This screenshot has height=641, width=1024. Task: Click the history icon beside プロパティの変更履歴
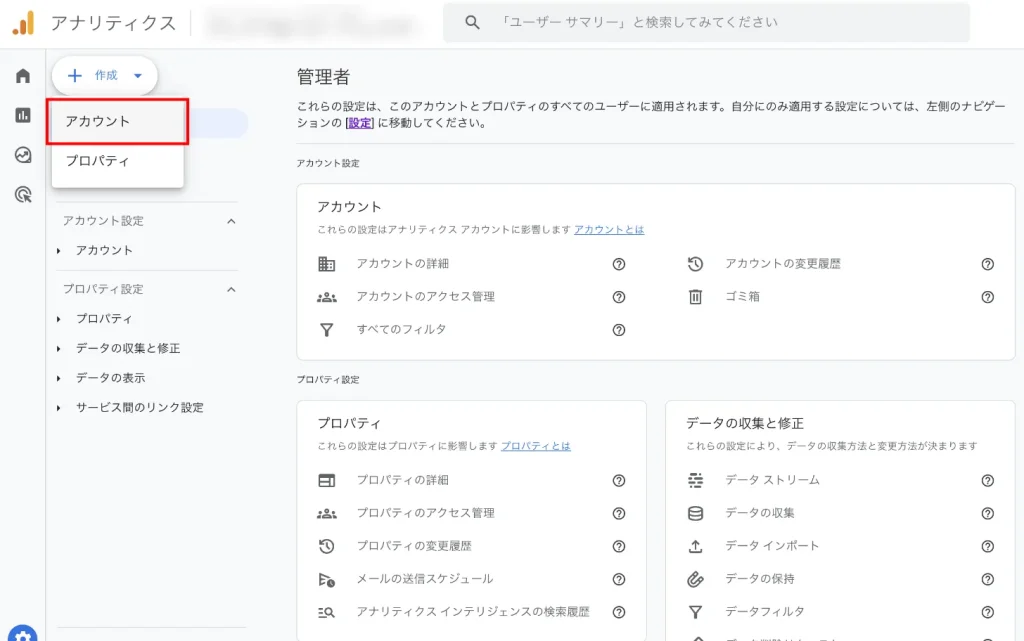(x=327, y=546)
